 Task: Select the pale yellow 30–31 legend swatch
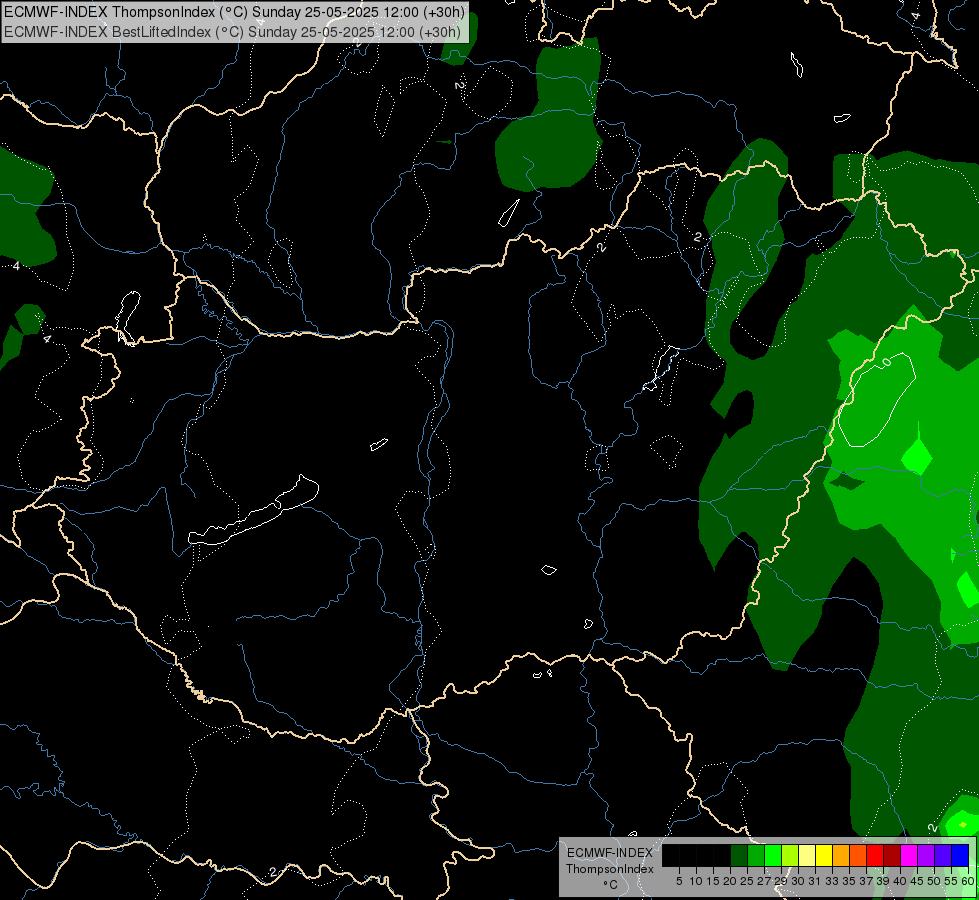coord(807,856)
